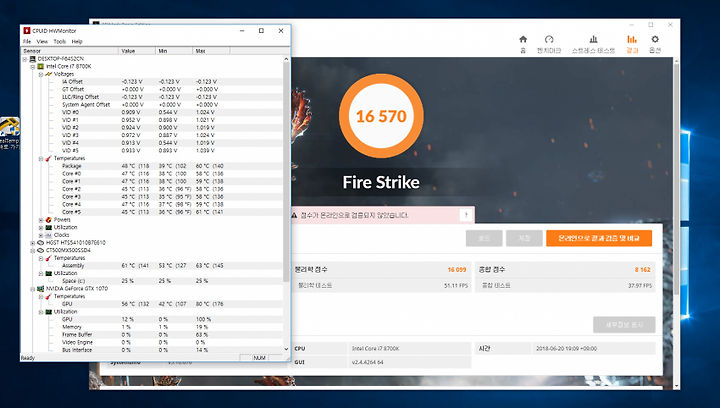Image resolution: width=720 pixels, height=408 pixels.
Task: Expand the CPU Utilization group above Clocks
Action: tap(40, 228)
